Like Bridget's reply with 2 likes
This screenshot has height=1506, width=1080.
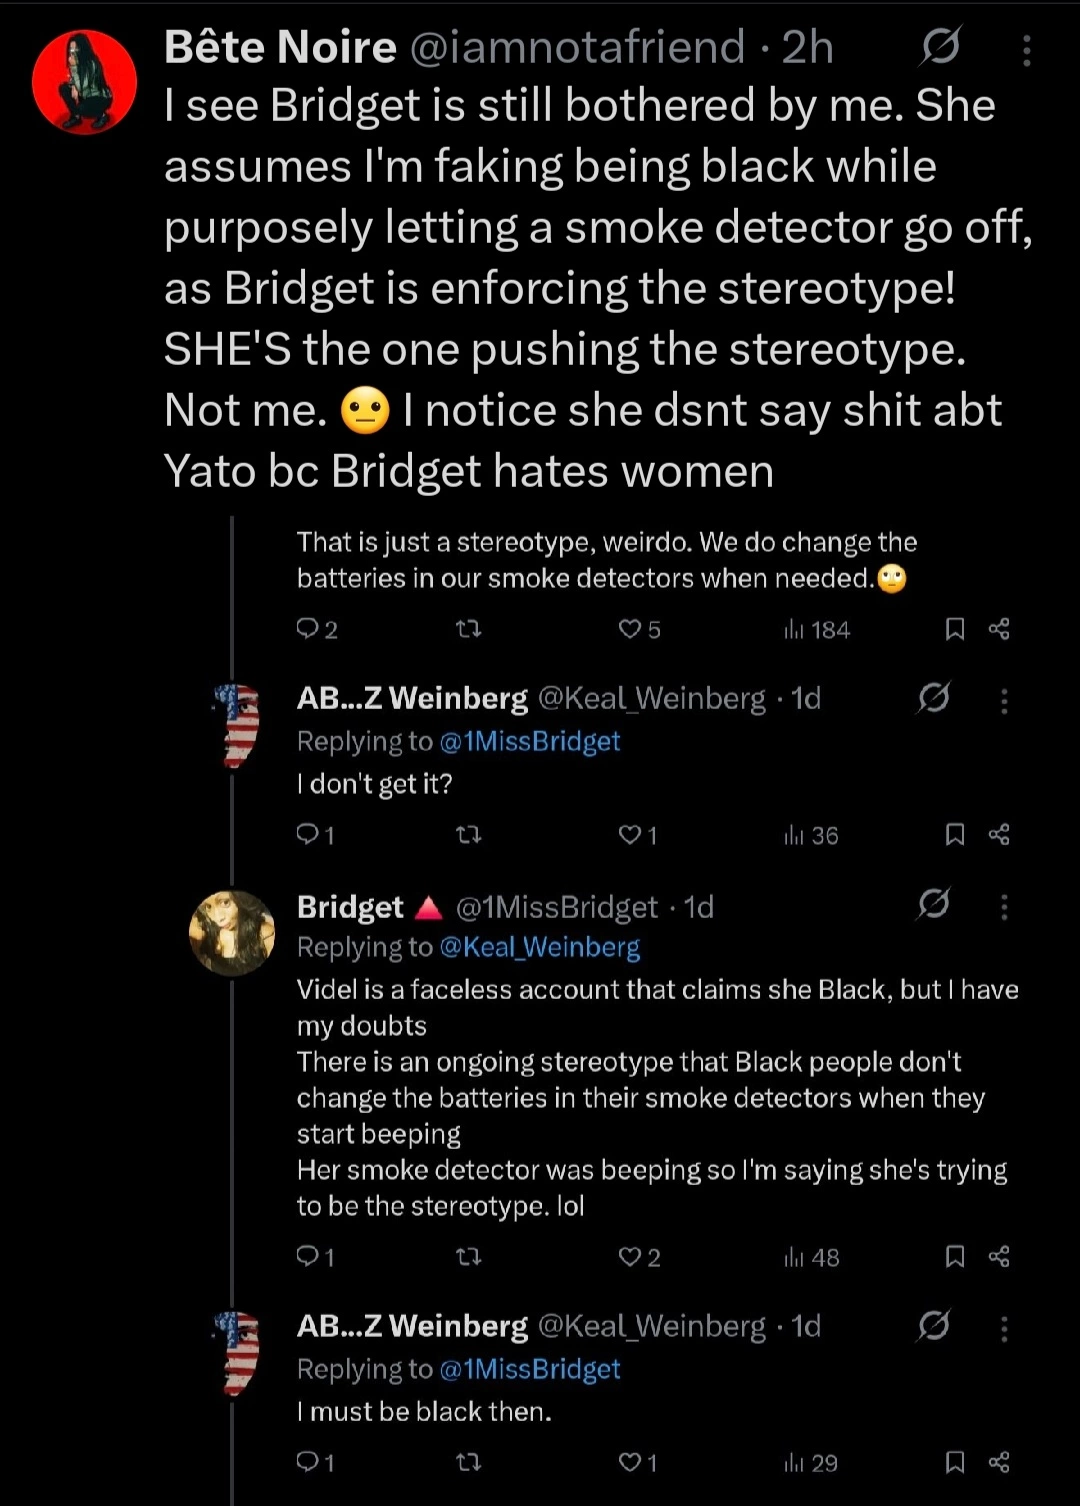click(639, 1257)
